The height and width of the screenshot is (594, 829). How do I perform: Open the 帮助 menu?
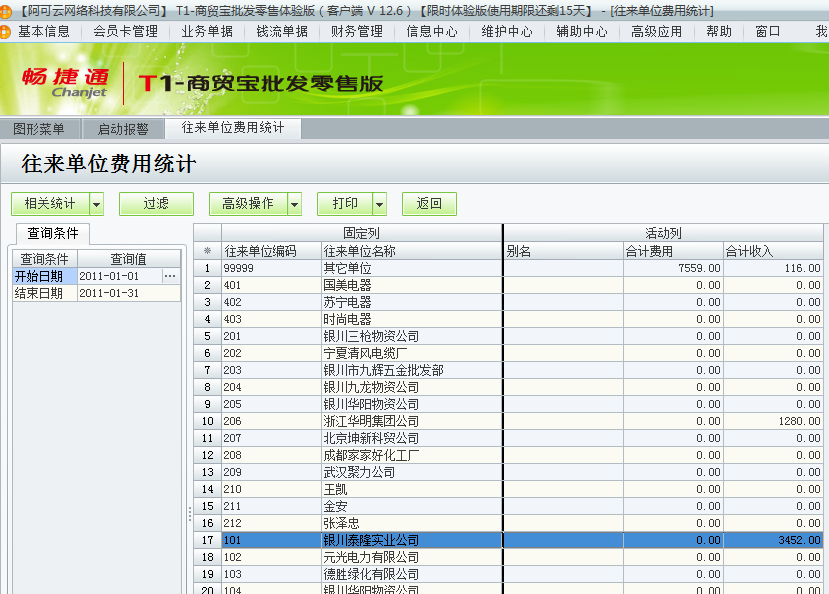pos(719,32)
